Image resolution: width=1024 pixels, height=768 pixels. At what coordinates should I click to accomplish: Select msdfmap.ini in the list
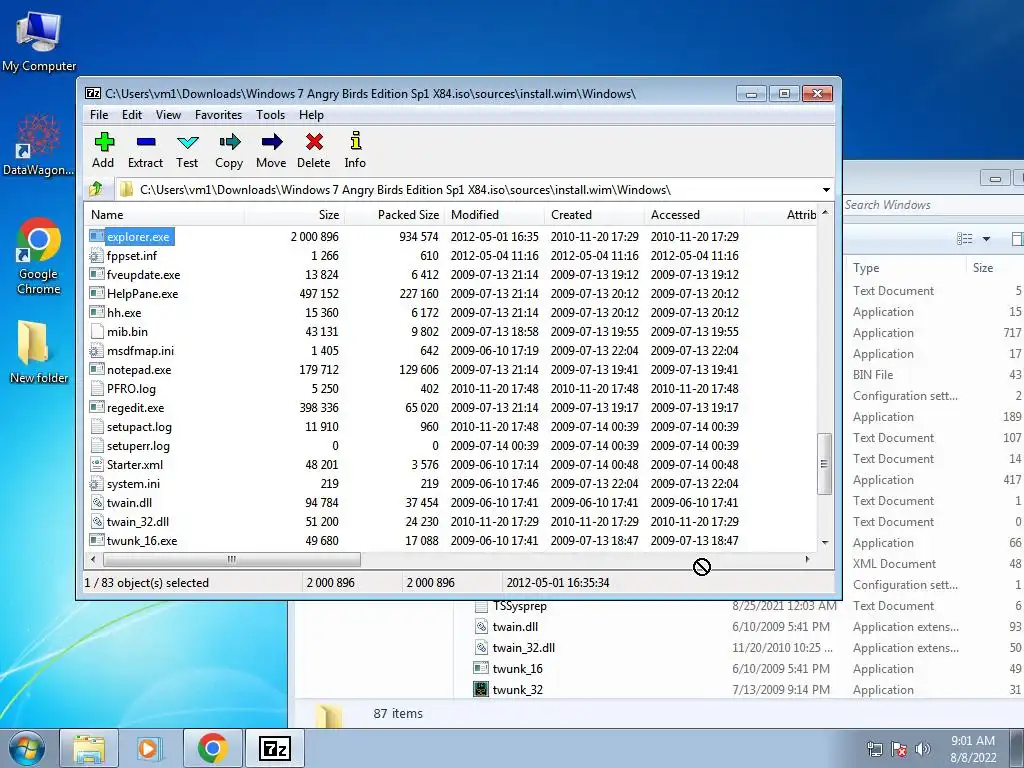coord(140,351)
